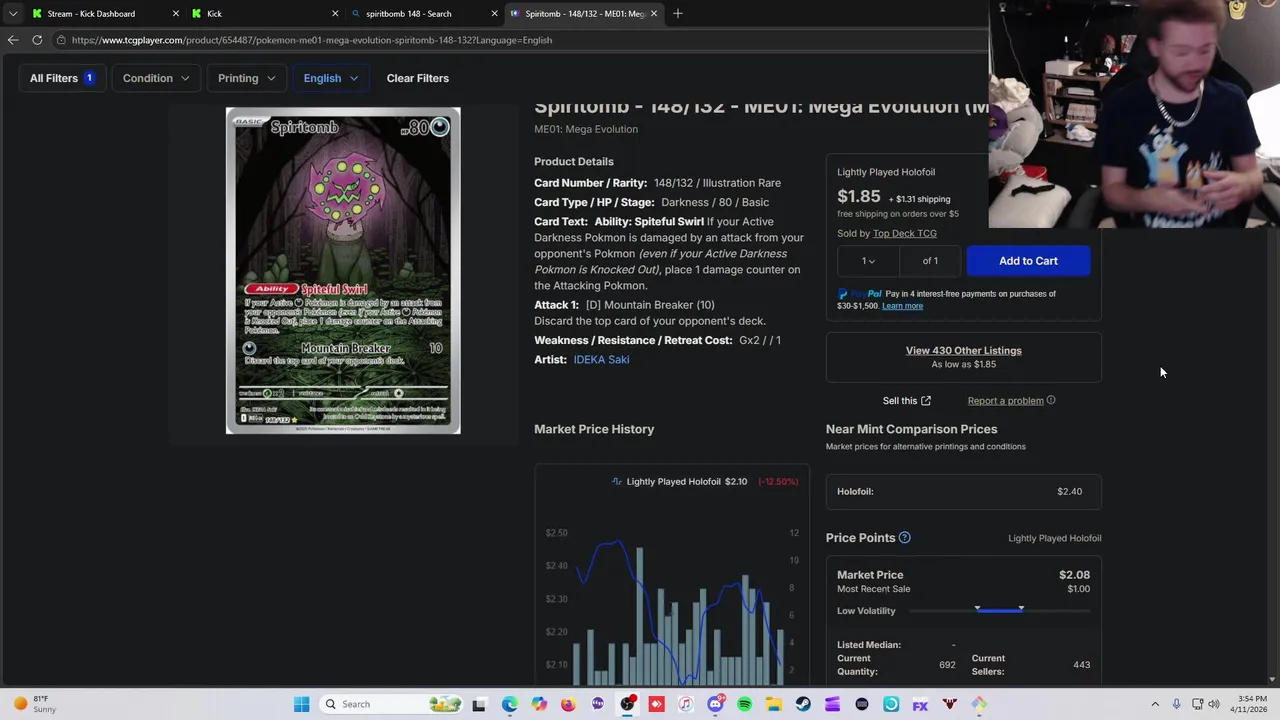Open the FX app taskbar icon
The height and width of the screenshot is (720, 1280).
(x=920, y=704)
